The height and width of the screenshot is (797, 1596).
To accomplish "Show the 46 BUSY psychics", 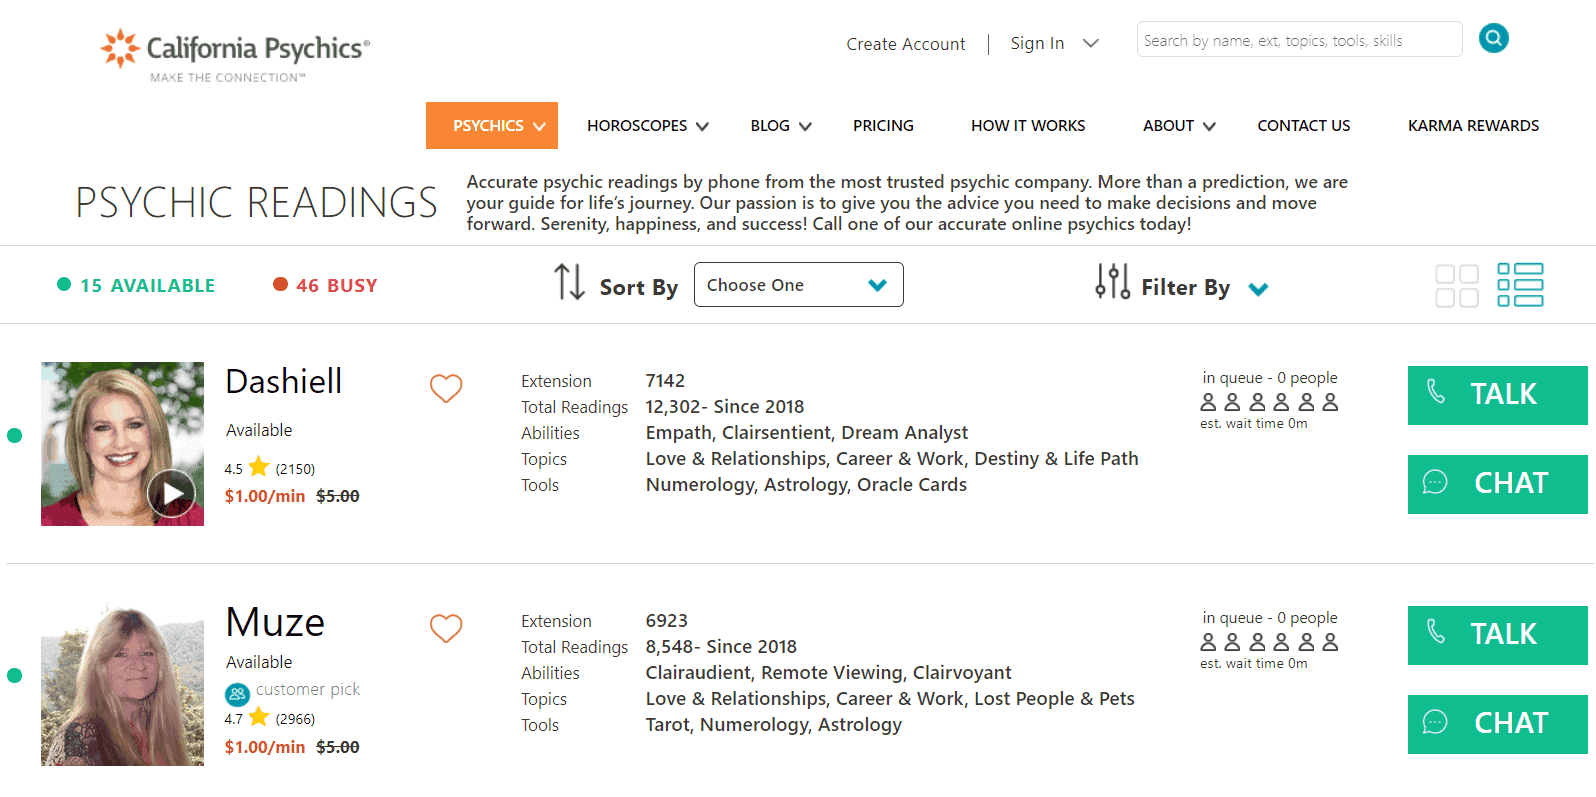I will [x=325, y=285].
